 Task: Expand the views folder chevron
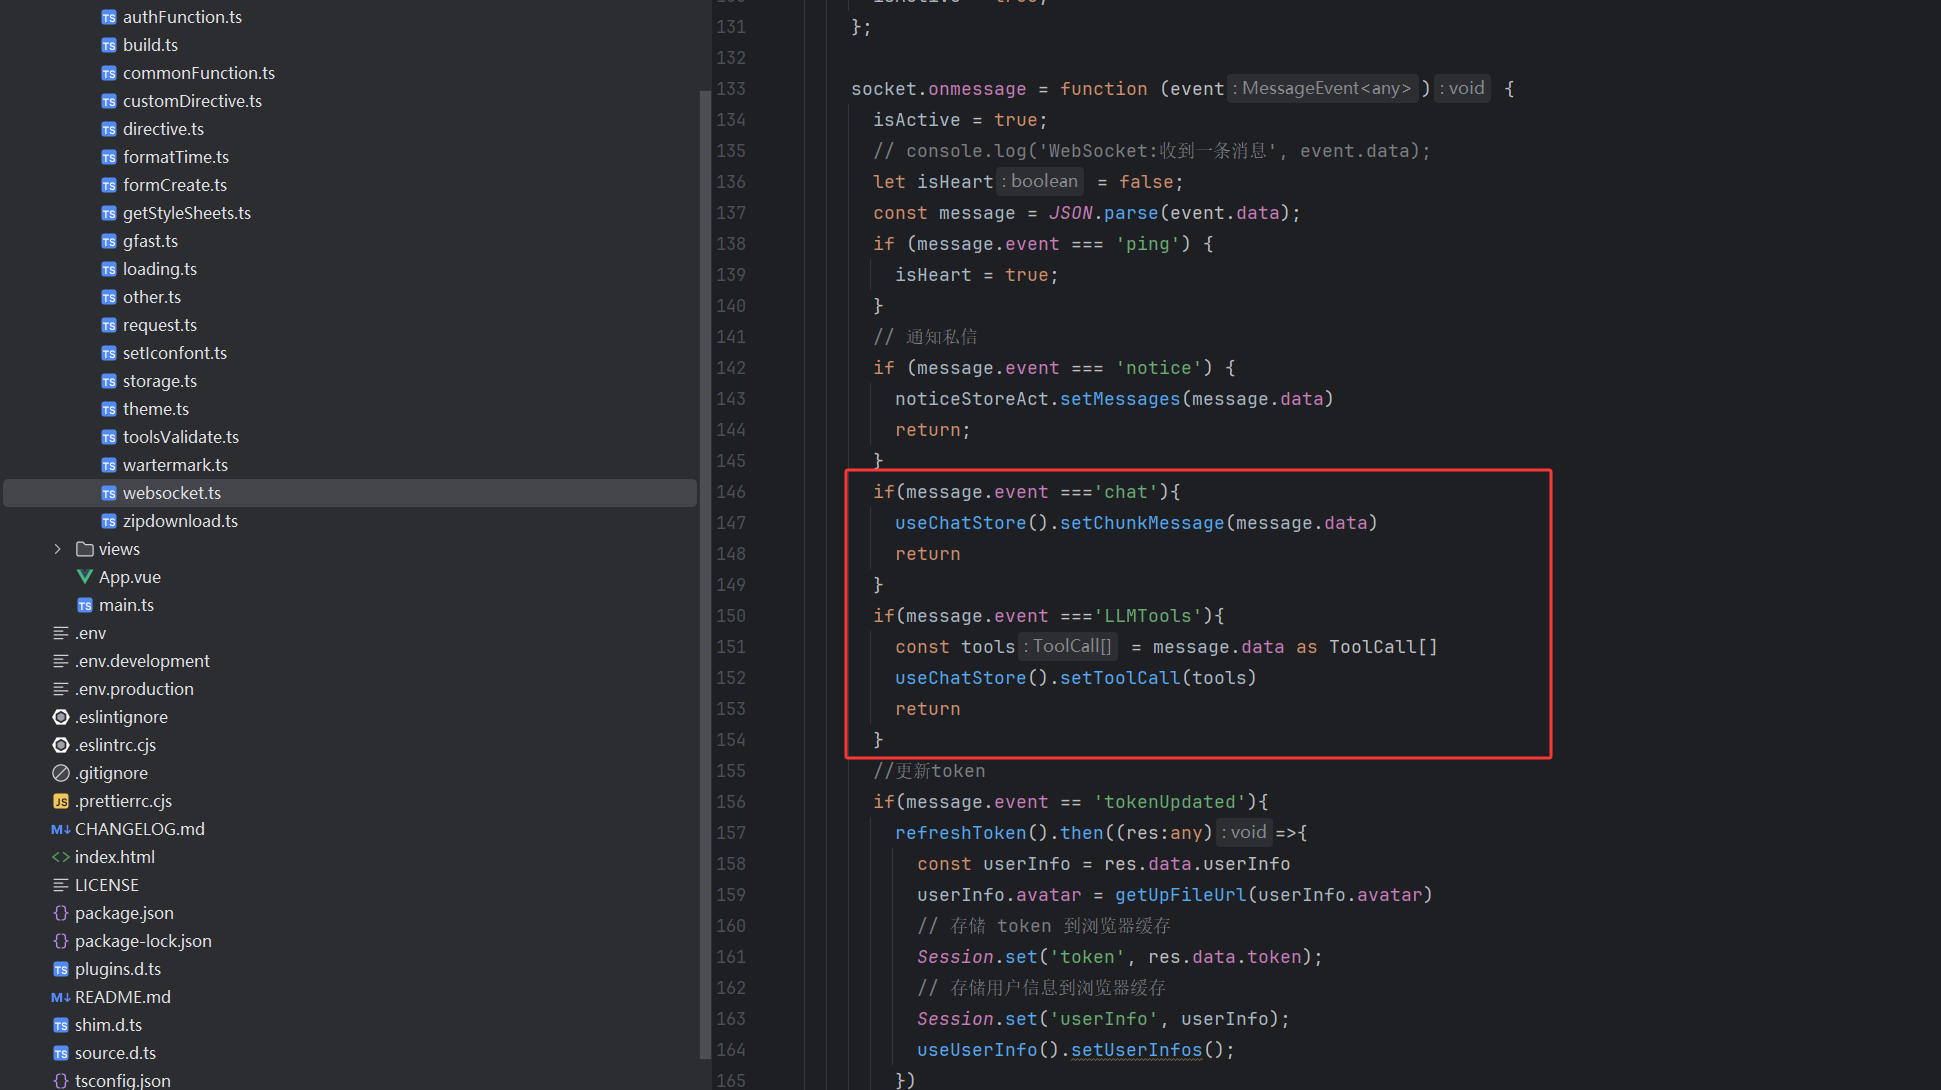point(57,549)
